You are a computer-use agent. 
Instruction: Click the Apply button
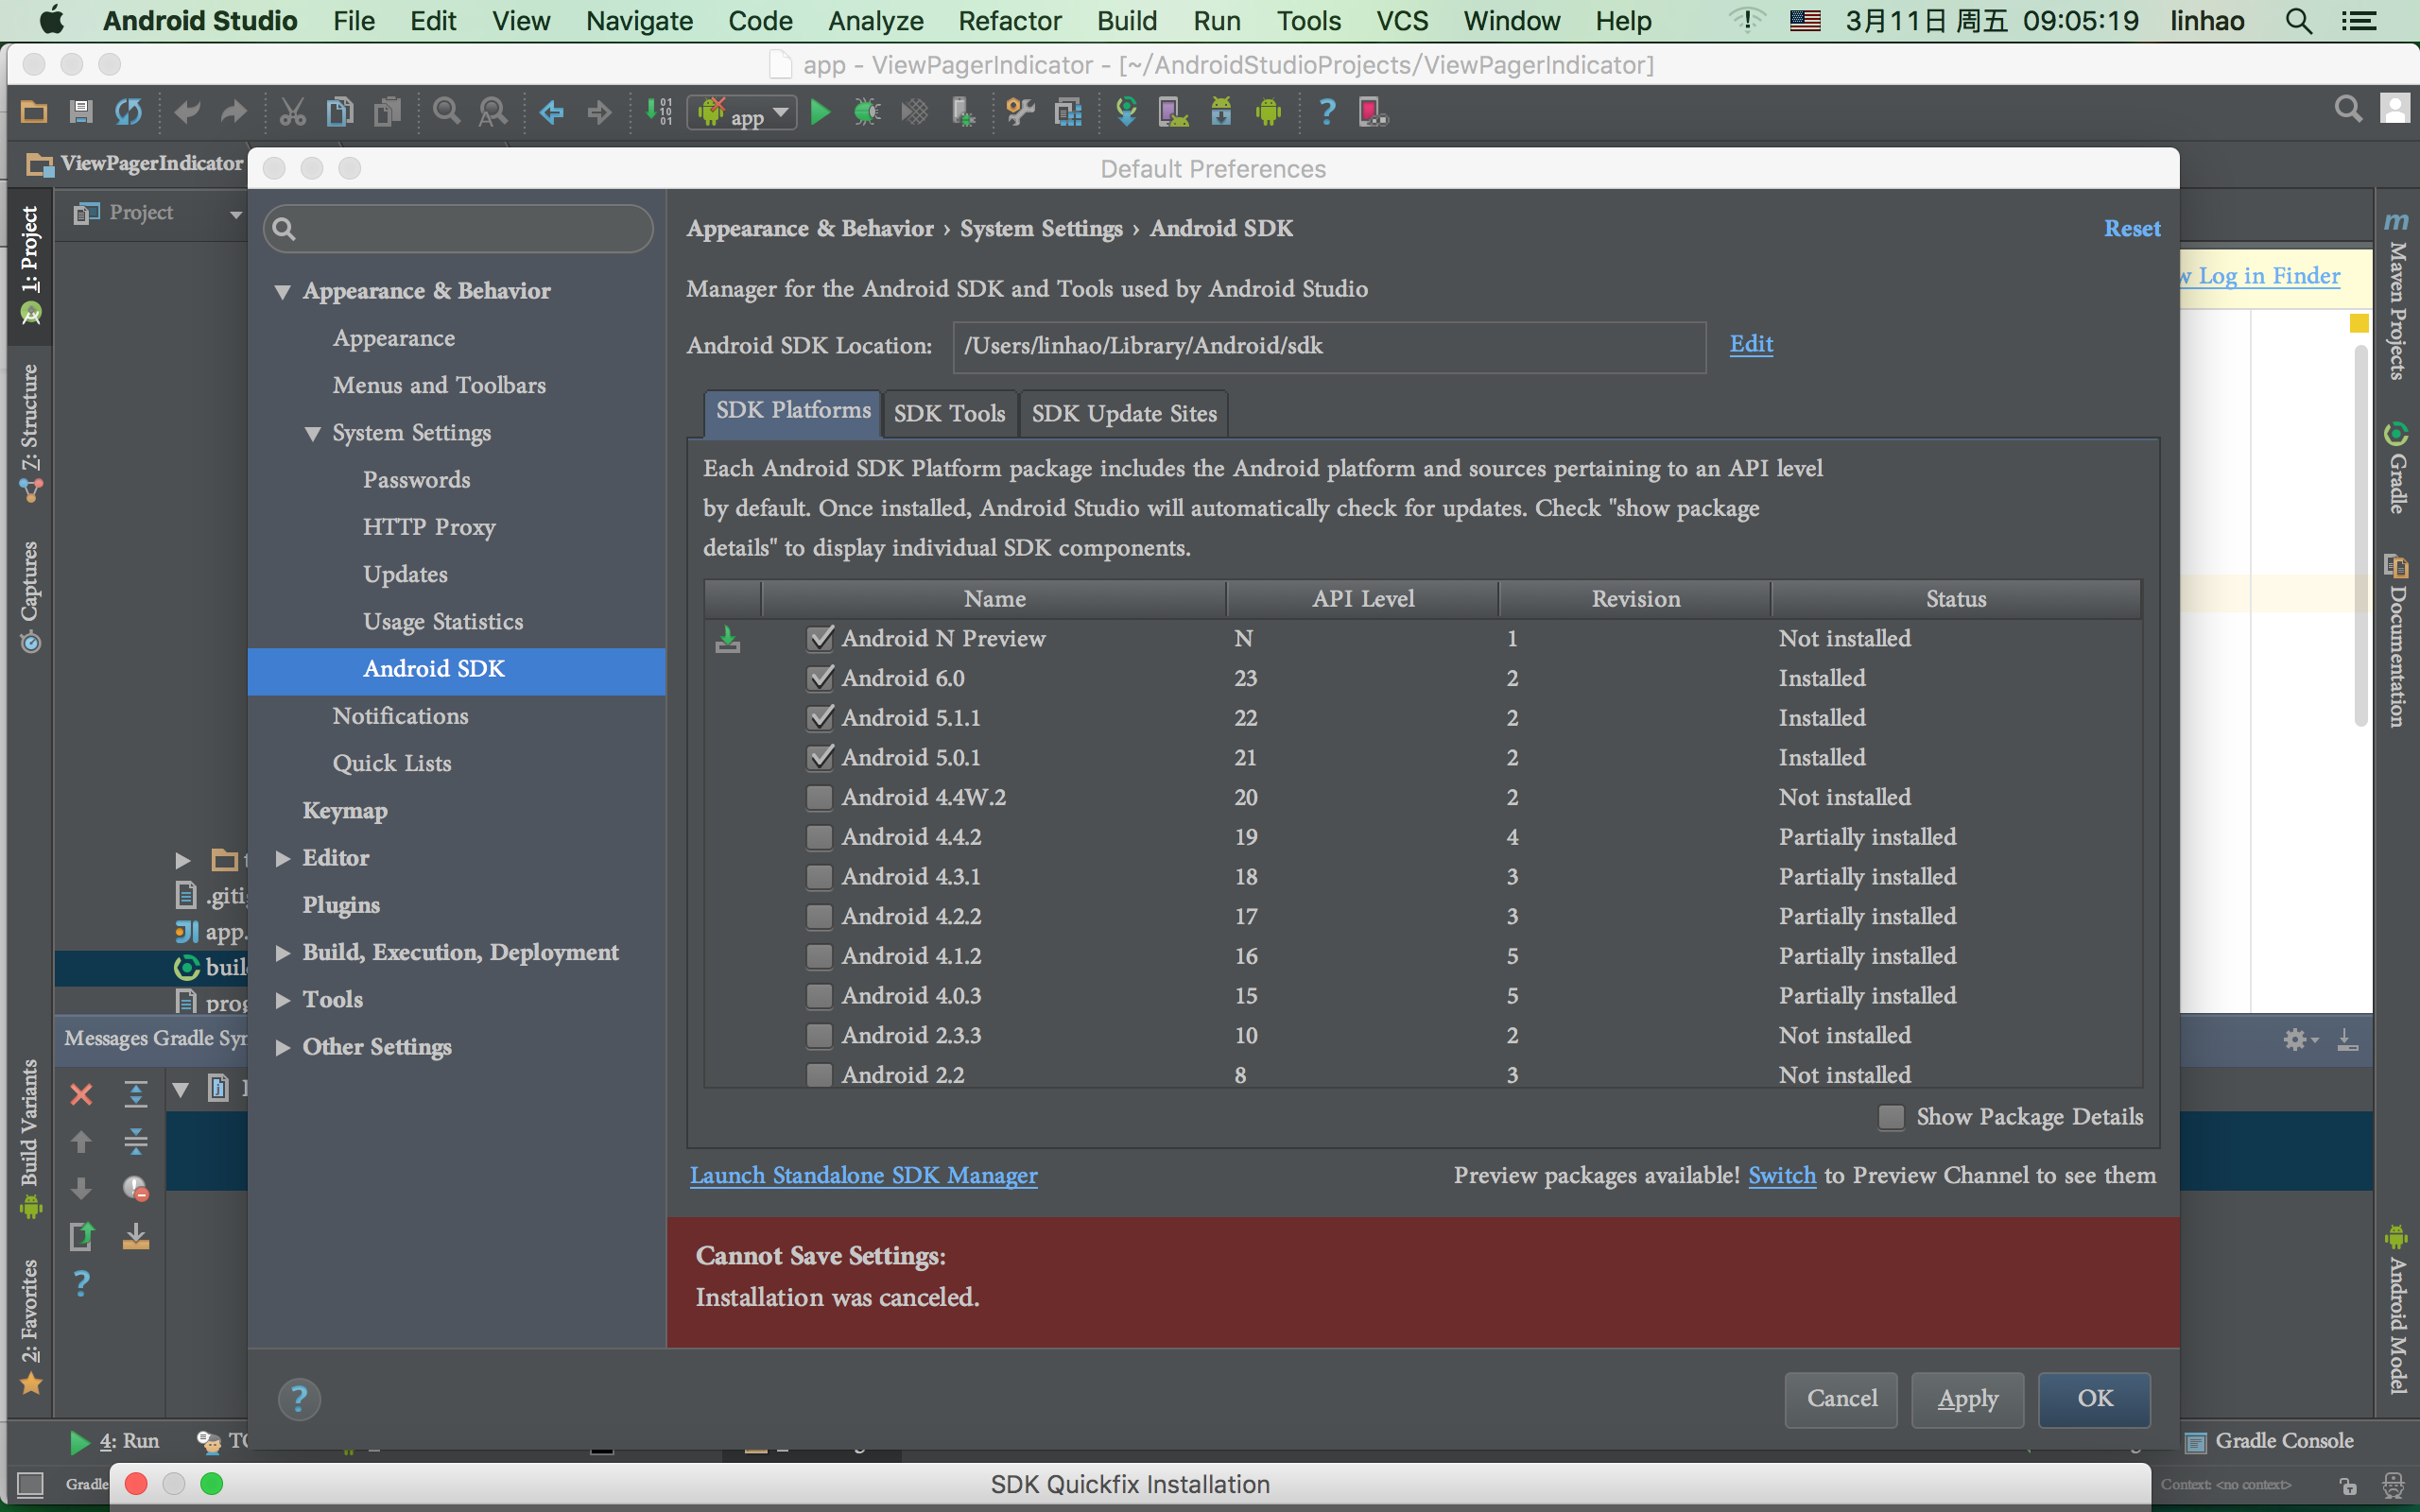[1967, 1399]
